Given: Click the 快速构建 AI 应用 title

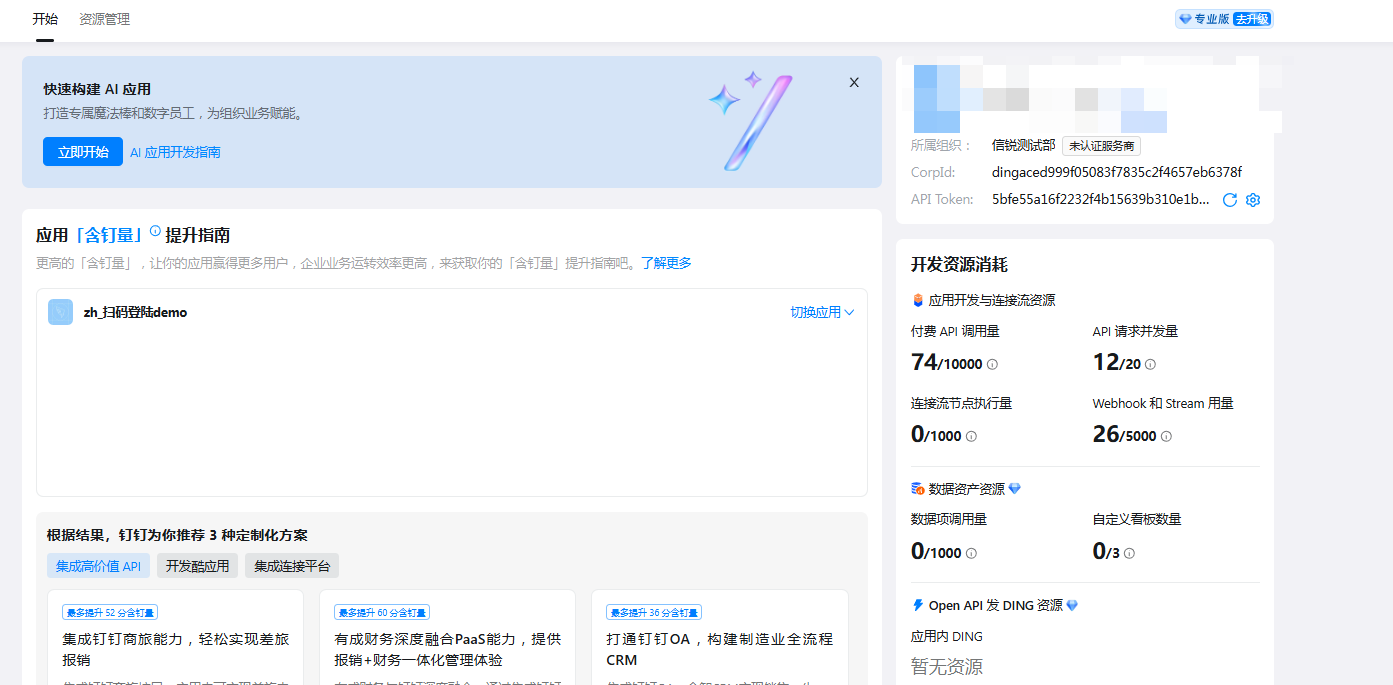Looking at the screenshot, I should [x=97, y=89].
